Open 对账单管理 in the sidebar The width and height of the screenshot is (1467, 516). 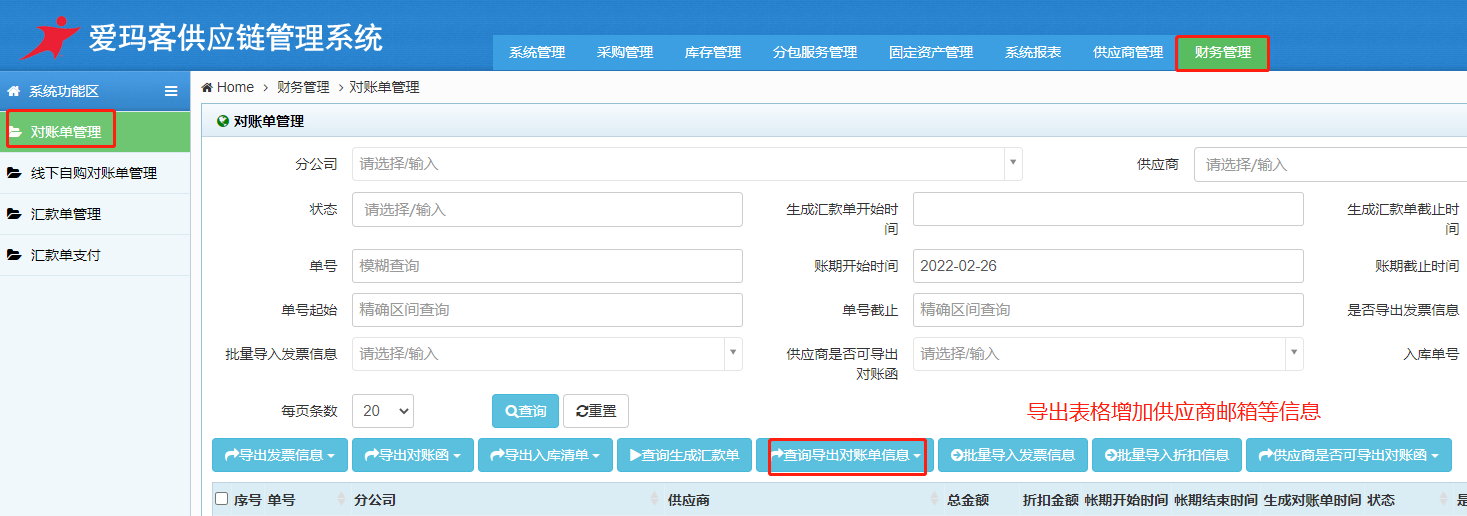95,132
